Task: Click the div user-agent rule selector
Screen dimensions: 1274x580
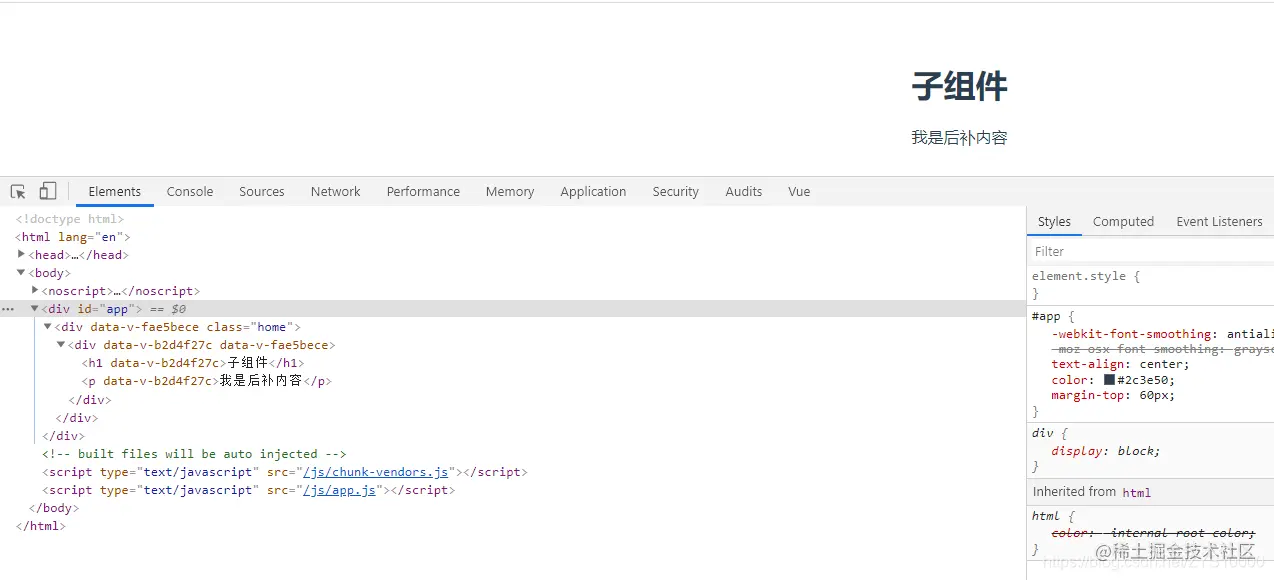Action: click(x=1042, y=433)
